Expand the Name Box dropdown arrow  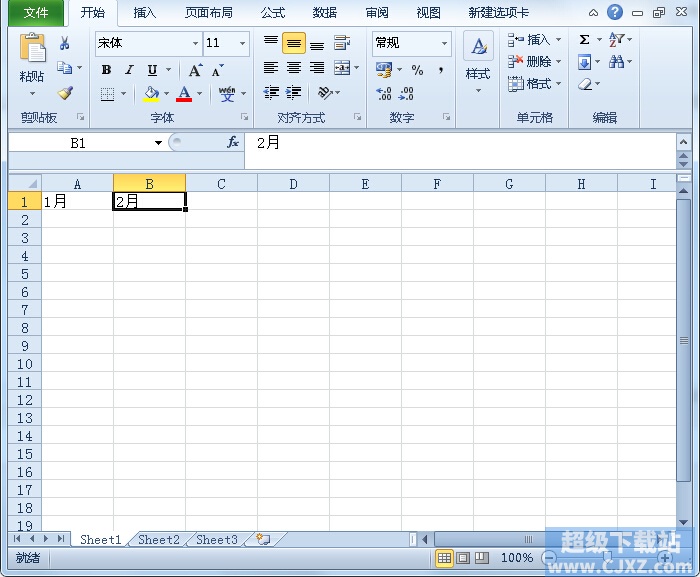(158, 143)
